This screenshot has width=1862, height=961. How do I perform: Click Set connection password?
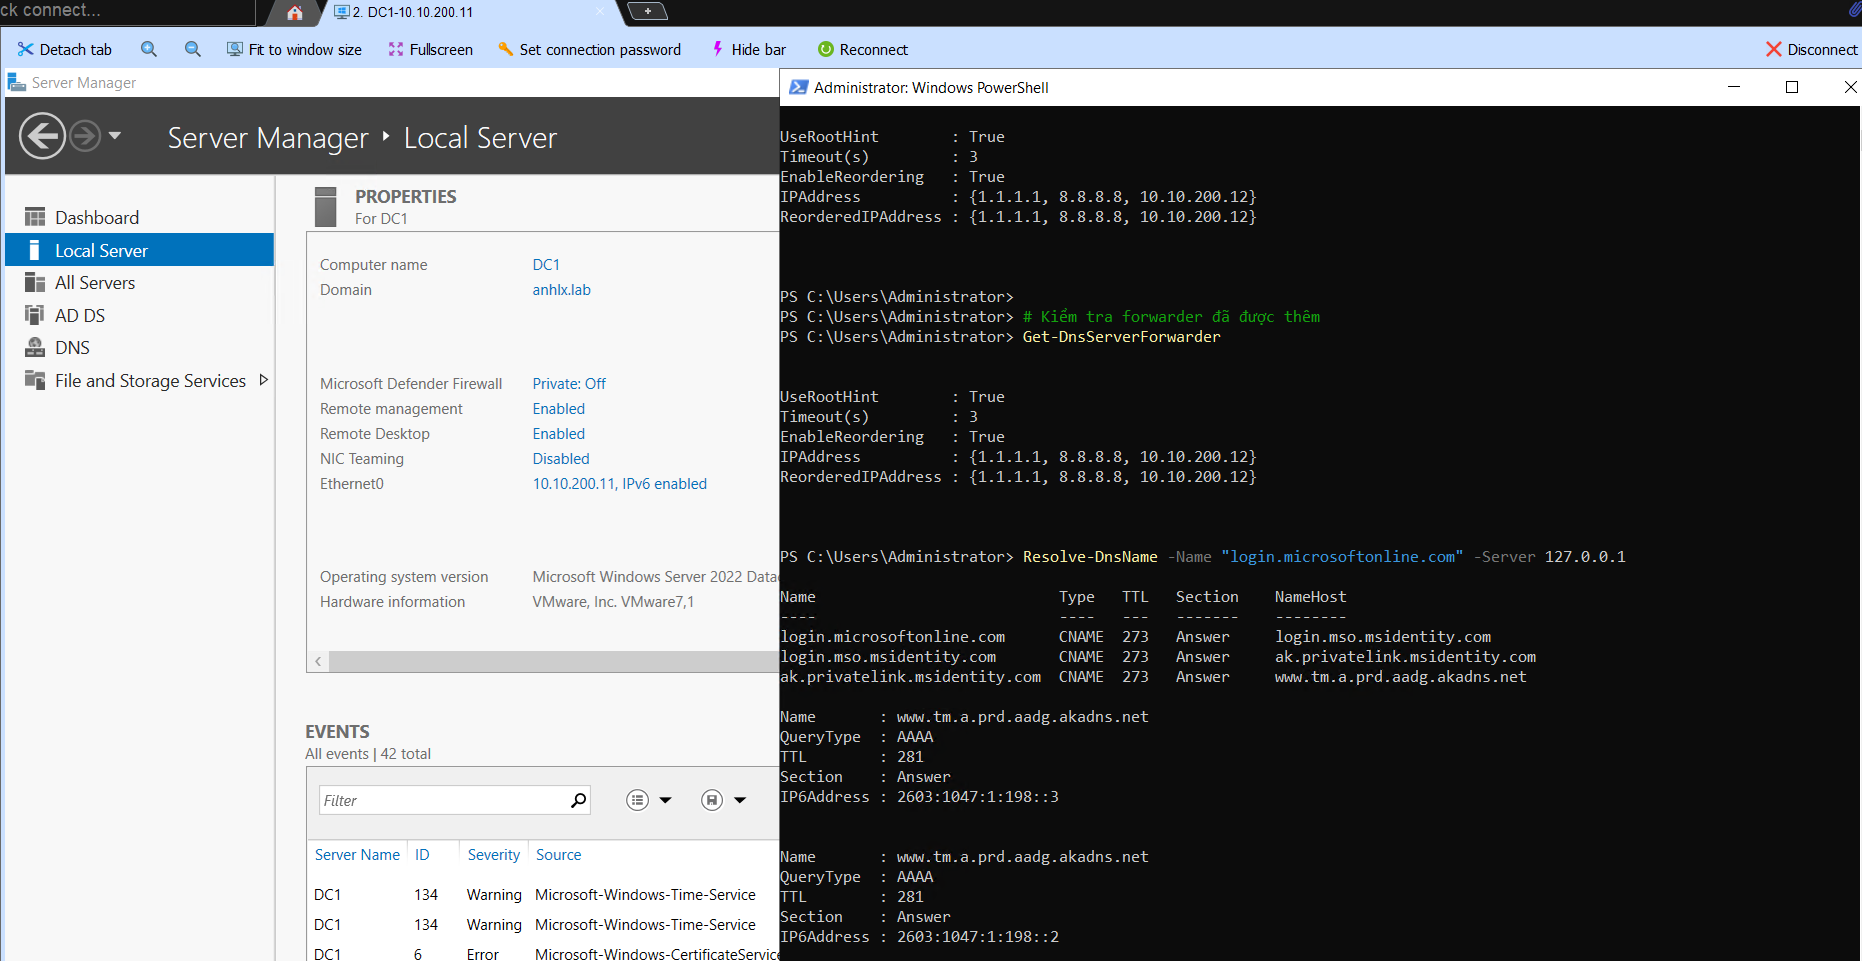point(589,49)
